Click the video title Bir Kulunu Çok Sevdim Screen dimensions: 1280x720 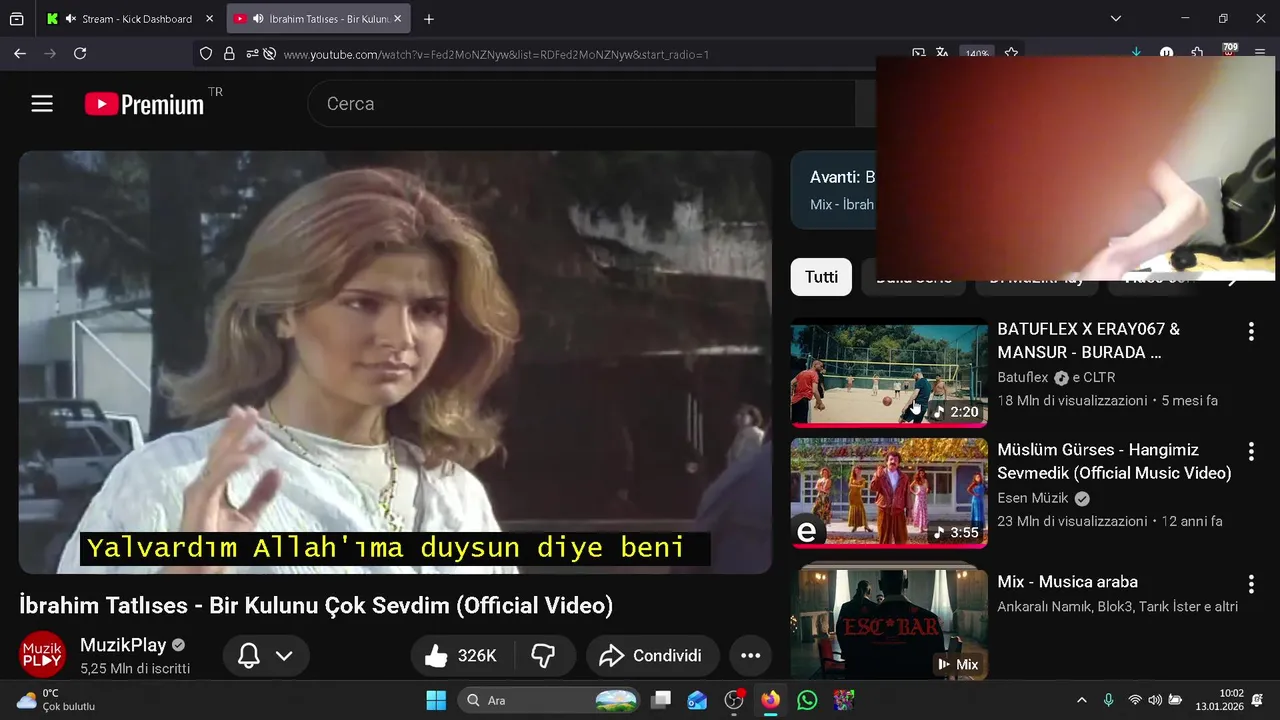pos(316,605)
